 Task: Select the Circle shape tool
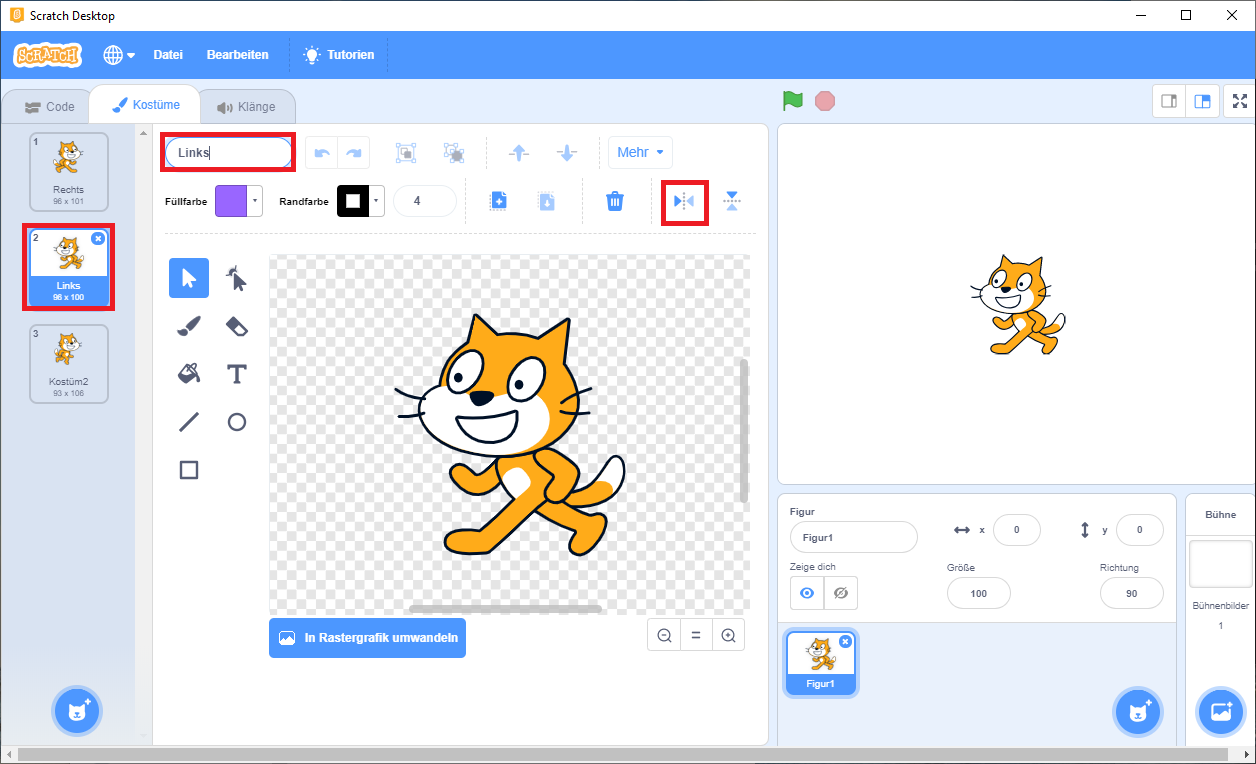[x=237, y=422]
